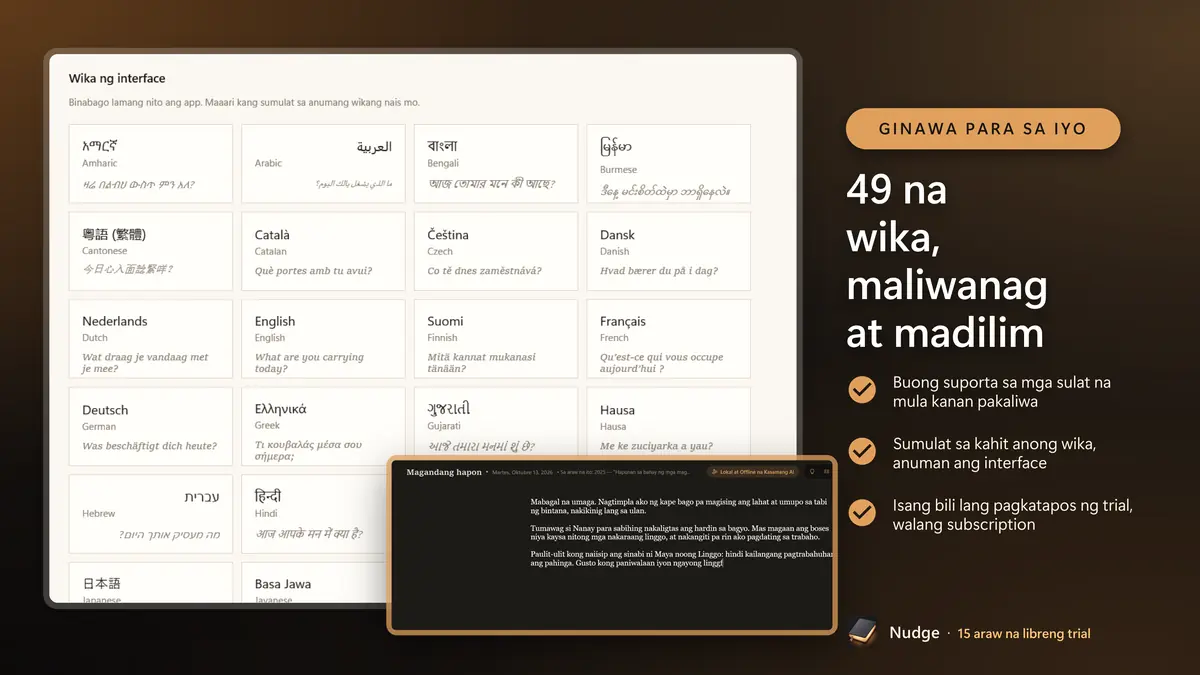This screenshot has height=675, width=1200.
Task: Select the Hausa language card
Action: point(668,421)
